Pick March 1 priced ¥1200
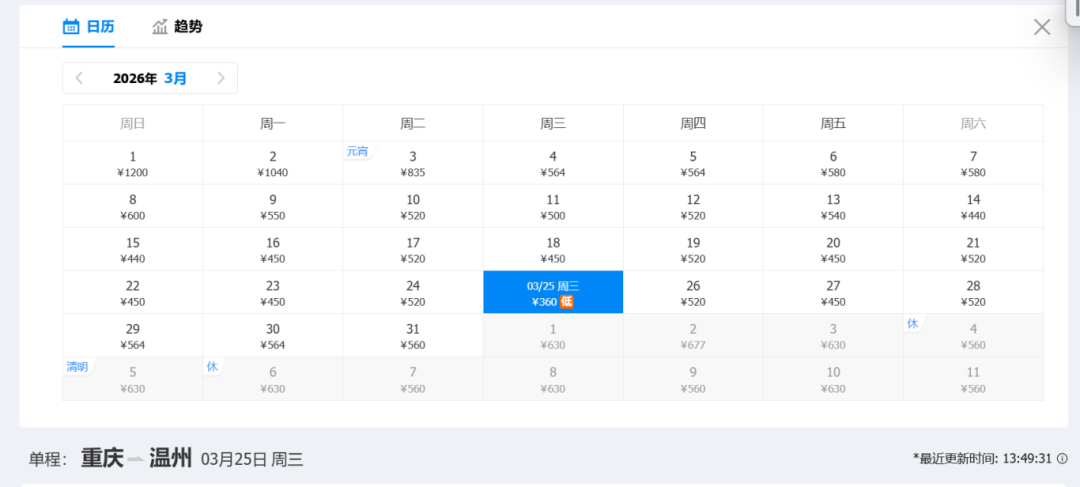This screenshot has width=1080, height=487. (x=133, y=163)
